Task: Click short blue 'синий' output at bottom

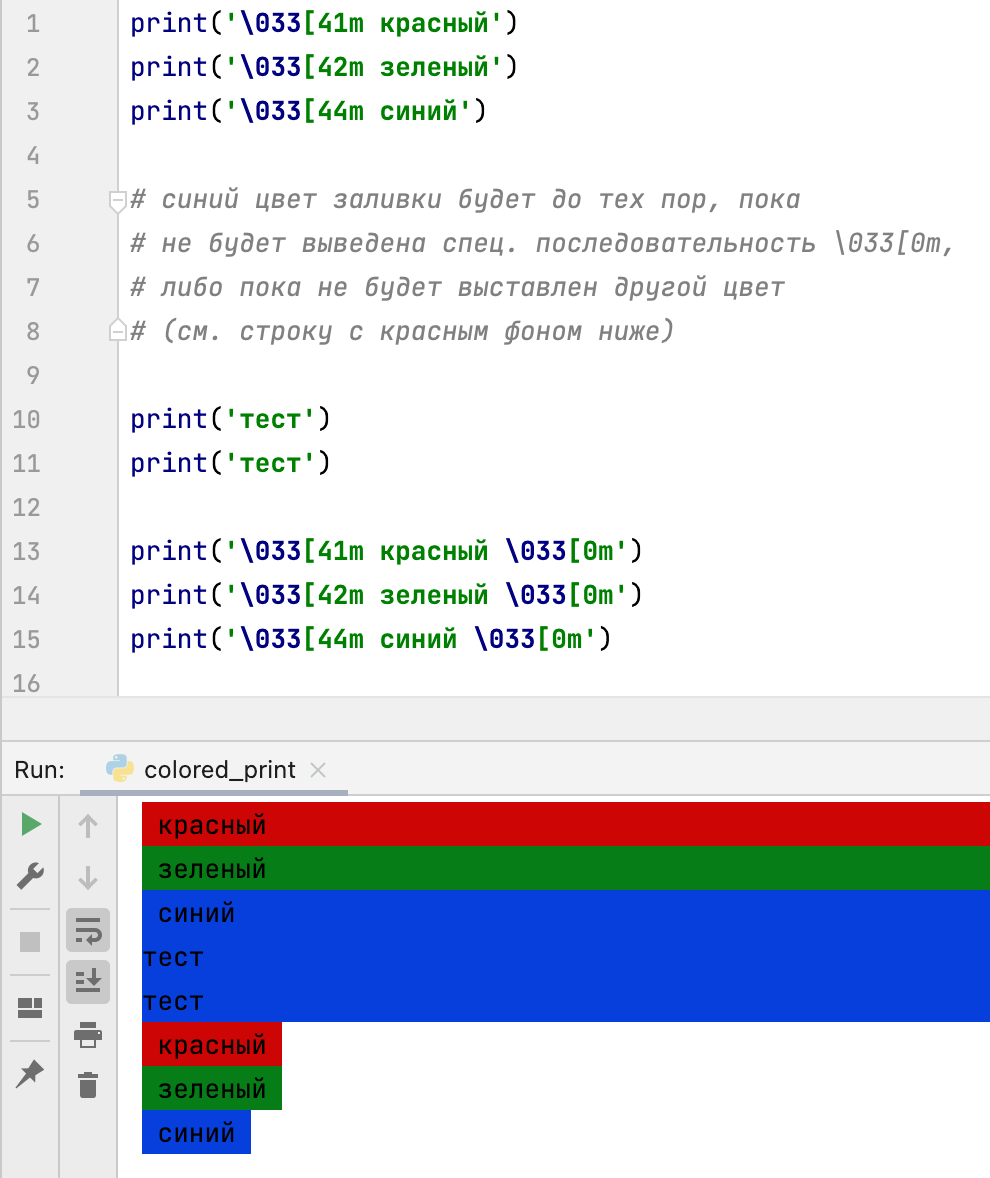Action: (196, 1132)
